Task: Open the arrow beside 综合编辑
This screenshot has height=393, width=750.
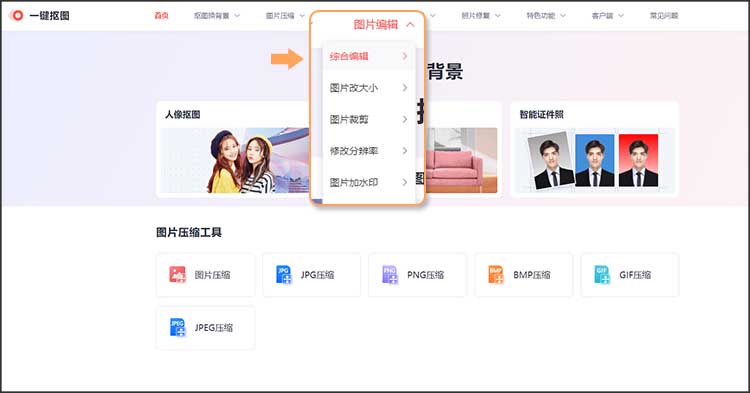Action: point(405,56)
